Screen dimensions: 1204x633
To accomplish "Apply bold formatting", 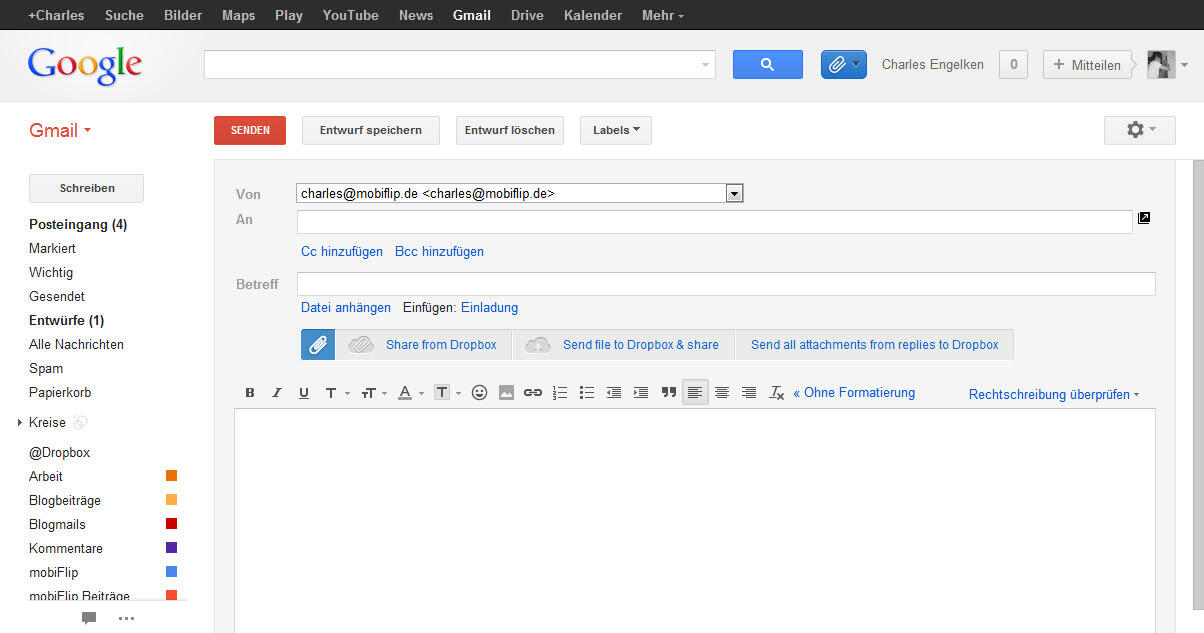I will (250, 393).
